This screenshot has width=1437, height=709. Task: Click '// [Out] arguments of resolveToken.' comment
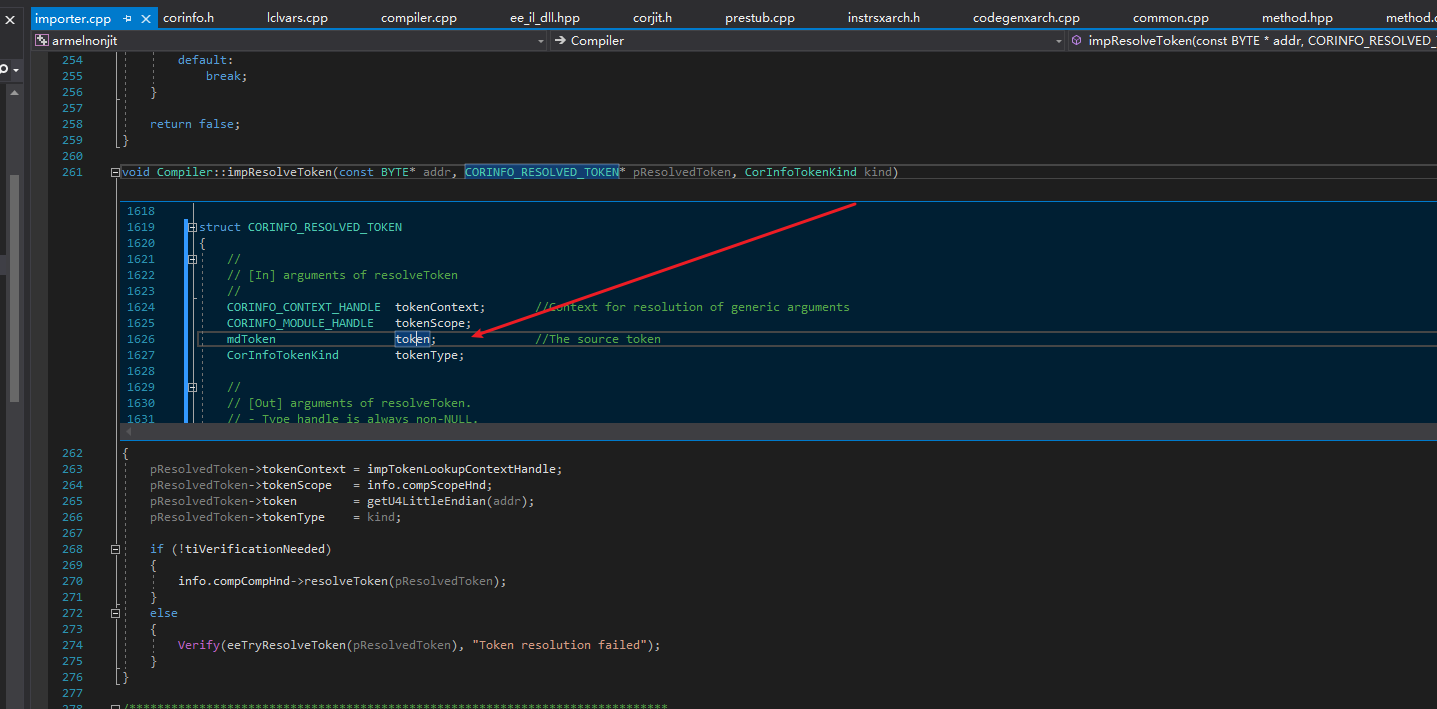(349, 403)
